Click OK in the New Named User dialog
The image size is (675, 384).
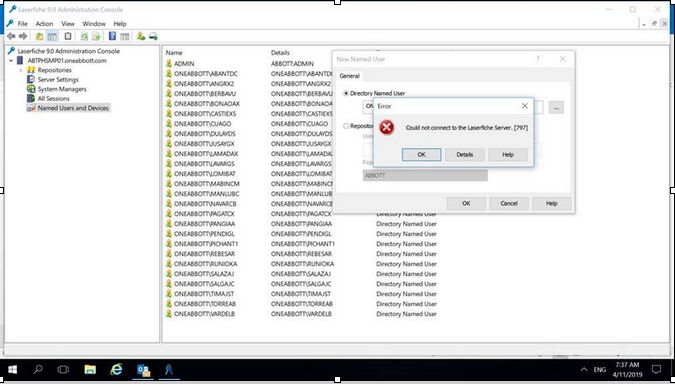(x=466, y=203)
